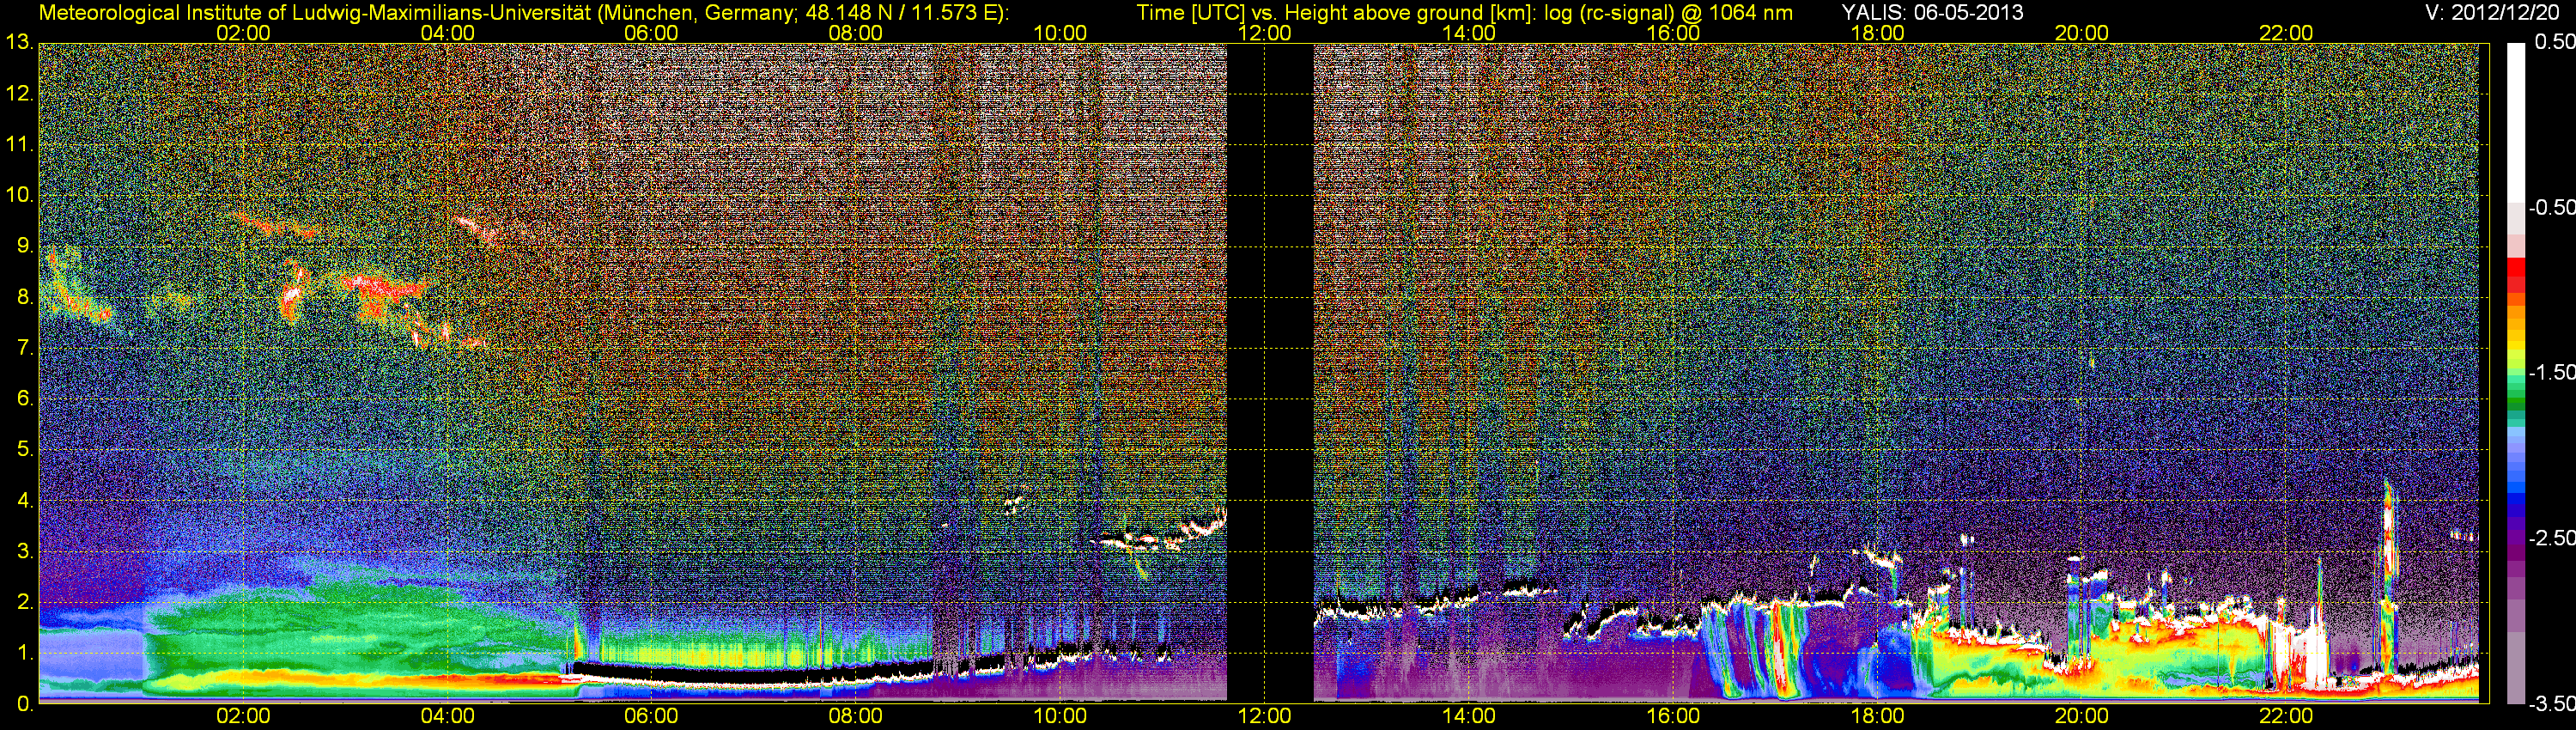
Task: Click the 14:00 label on the bottom time axis
Action: (x=1469, y=717)
